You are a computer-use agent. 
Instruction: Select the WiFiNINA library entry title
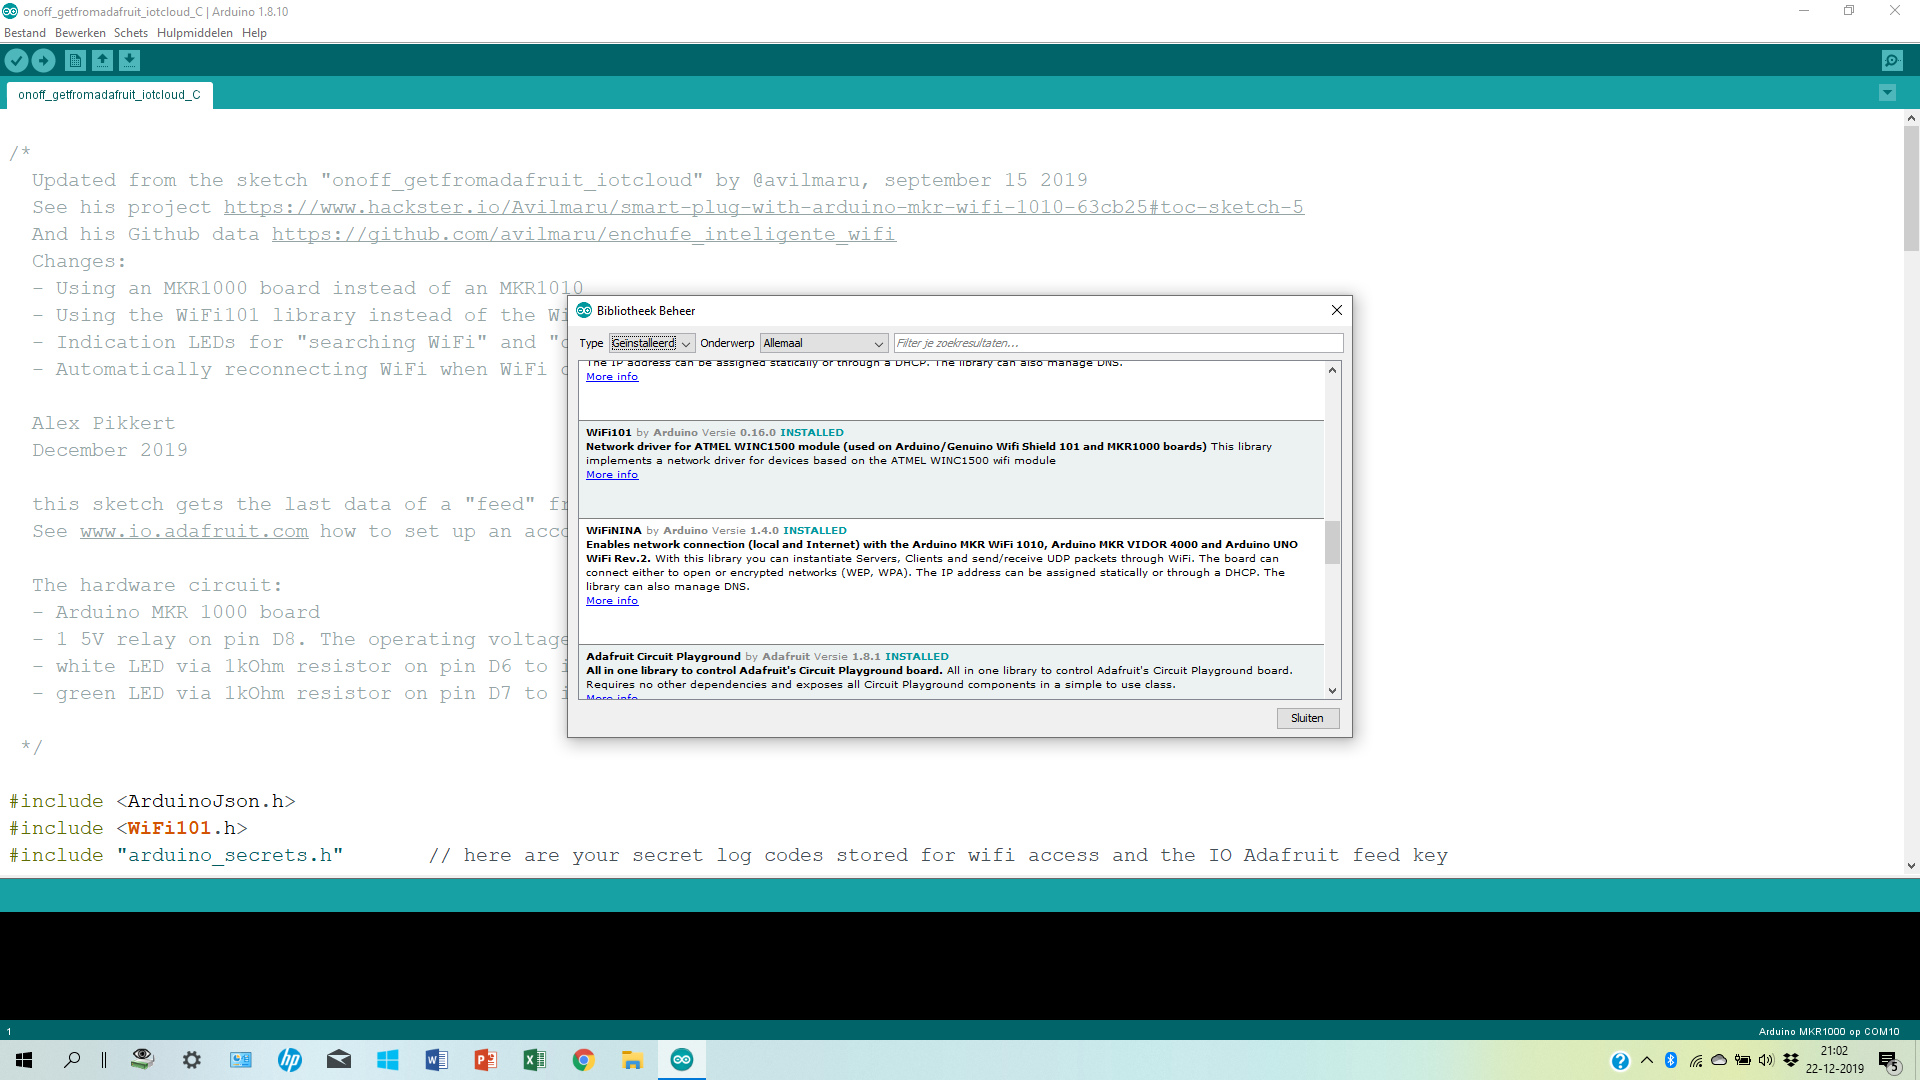(613, 531)
